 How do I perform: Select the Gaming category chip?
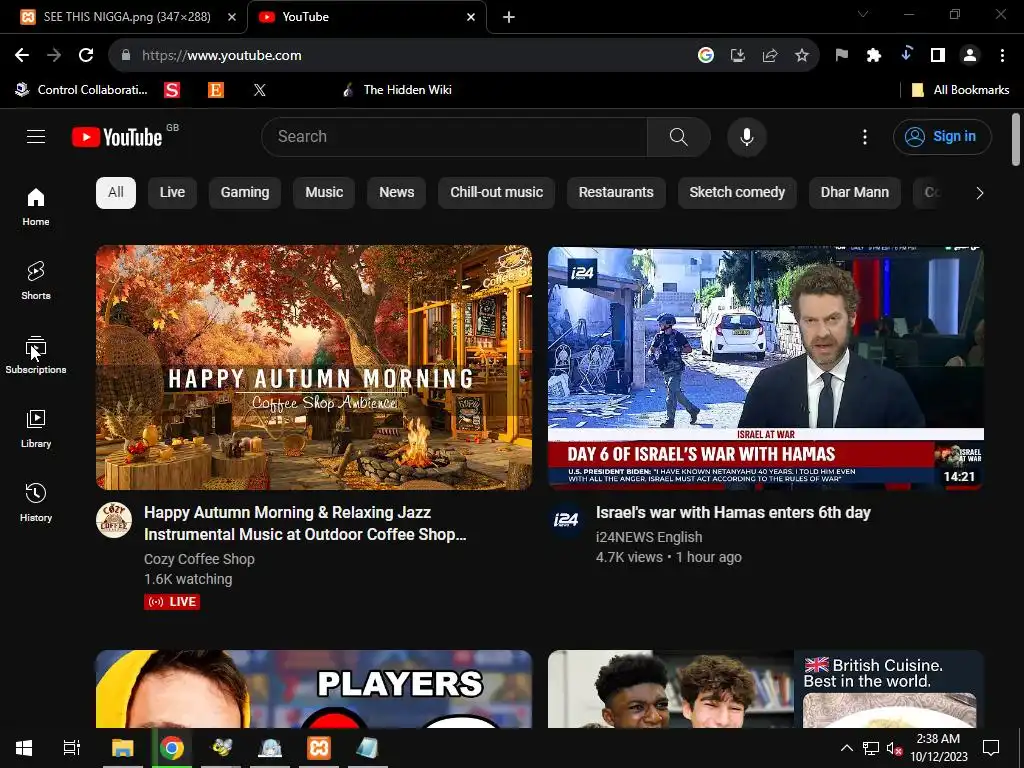pos(245,193)
